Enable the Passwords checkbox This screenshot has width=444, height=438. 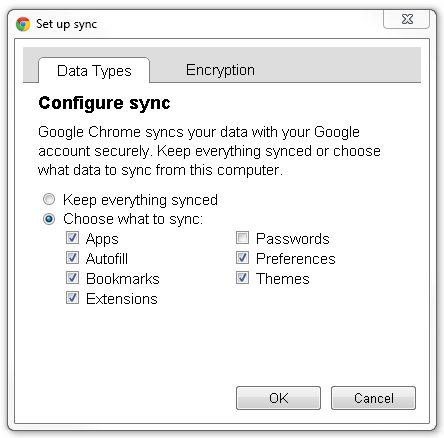242,238
